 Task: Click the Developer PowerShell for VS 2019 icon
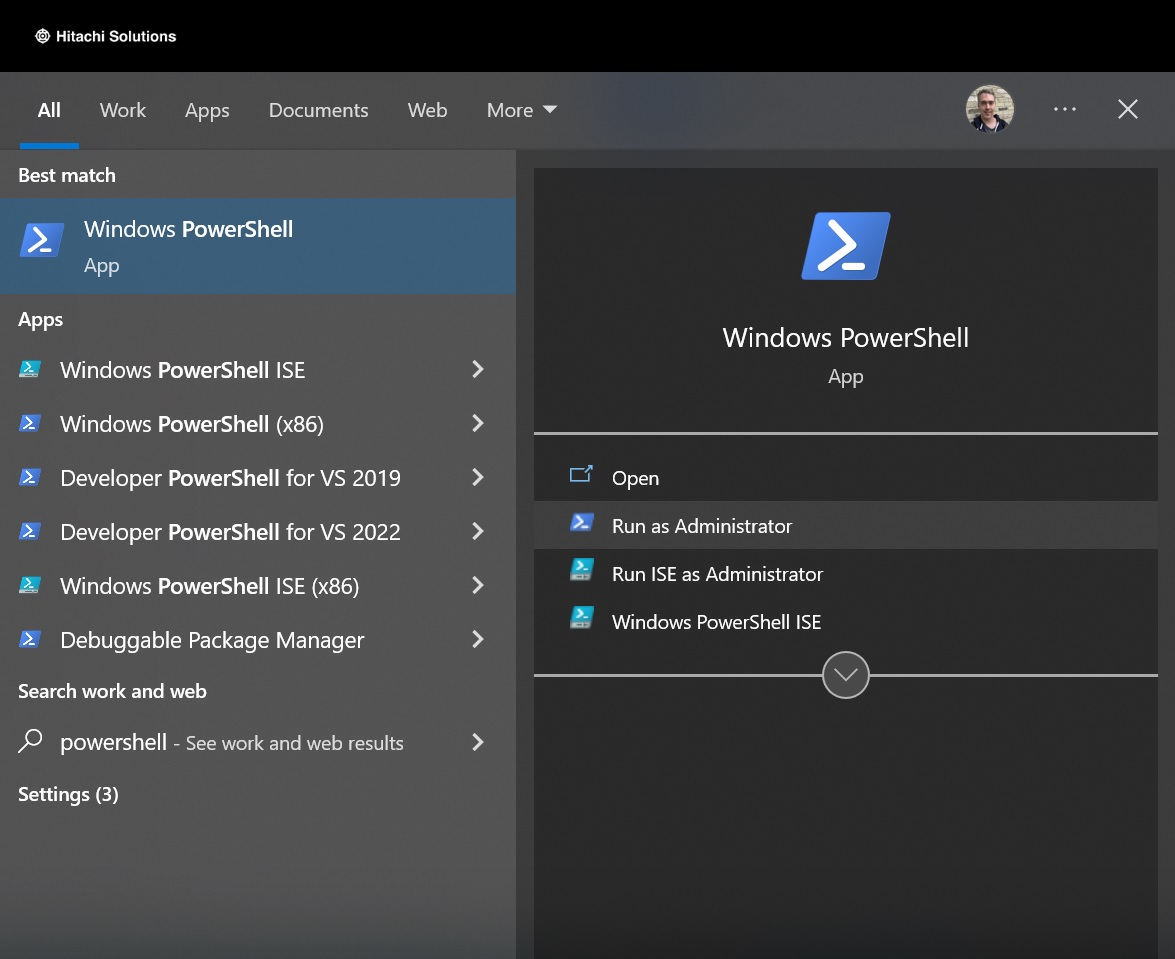pyautogui.click(x=30, y=477)
